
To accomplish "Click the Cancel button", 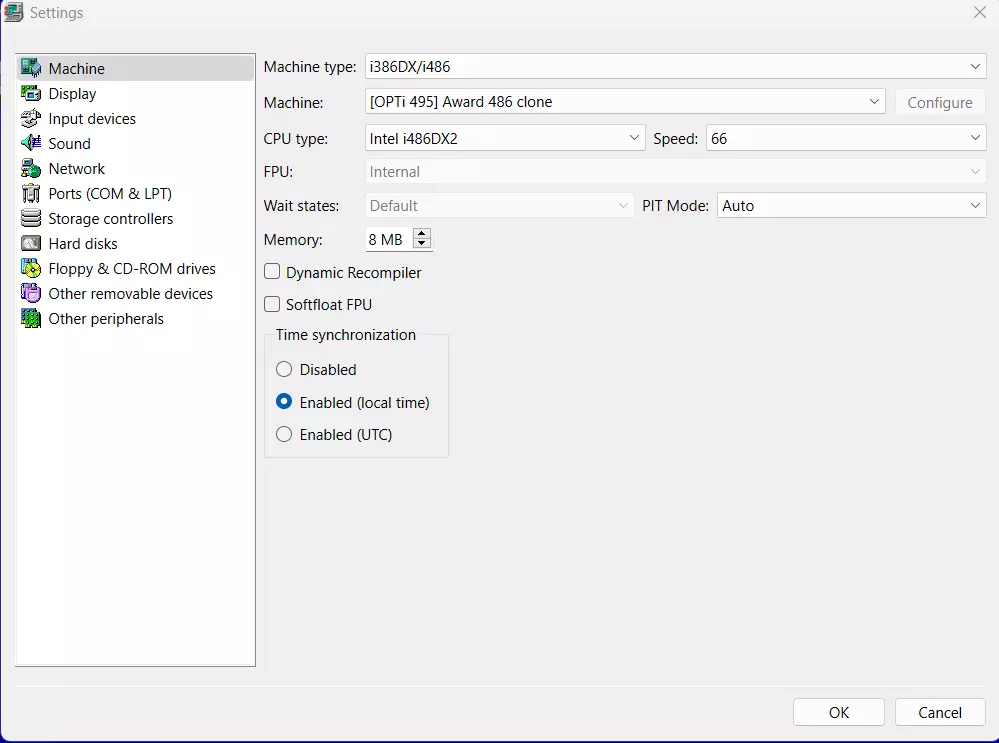I will (x=940, y=712).
